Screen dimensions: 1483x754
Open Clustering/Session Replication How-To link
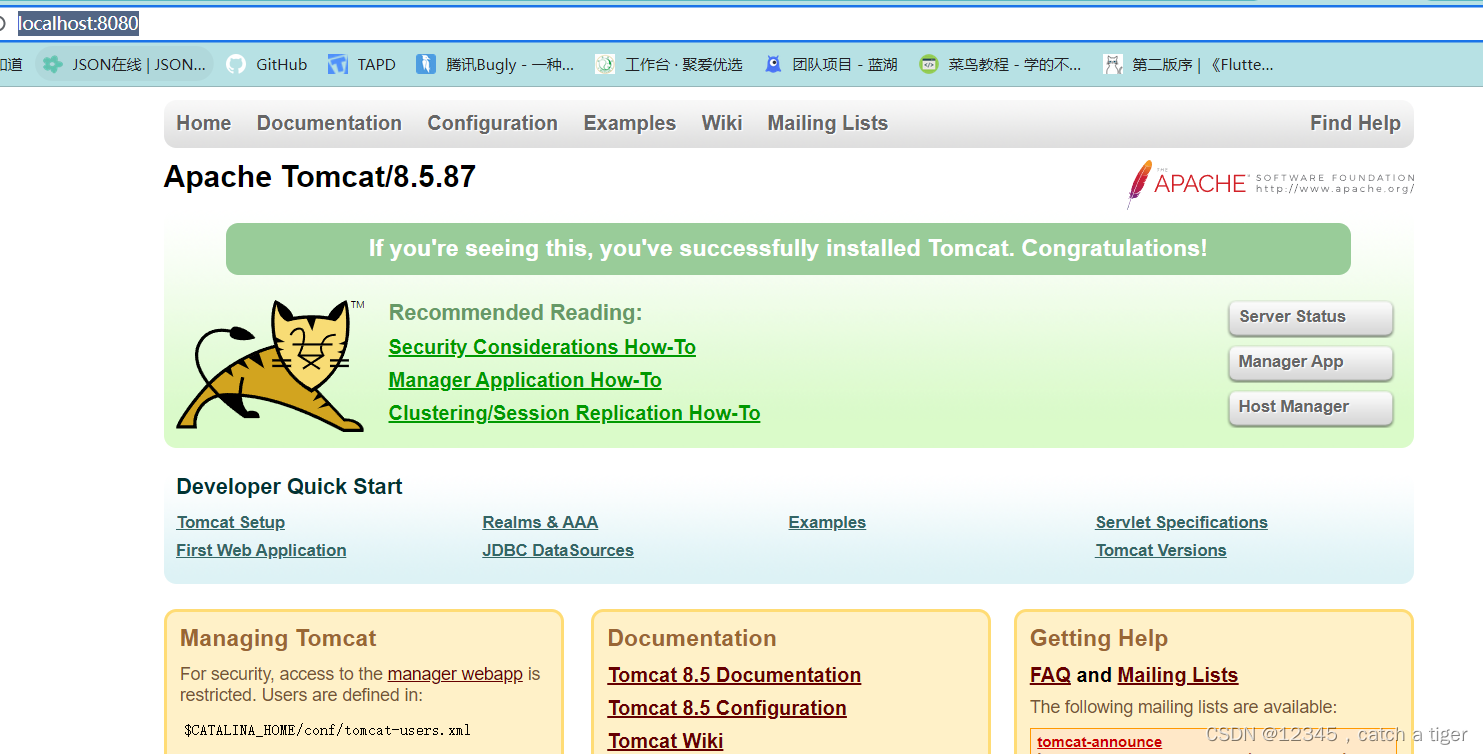[574, 413]
